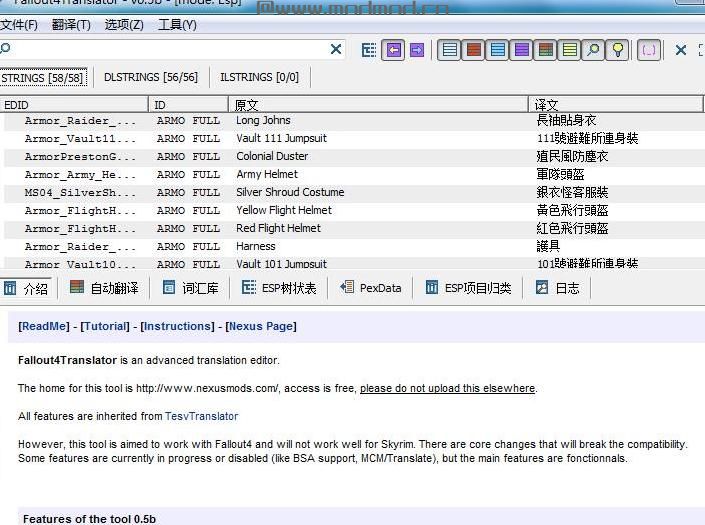Open the PexData tab
705x525 pixels.
tap(370, 288)
